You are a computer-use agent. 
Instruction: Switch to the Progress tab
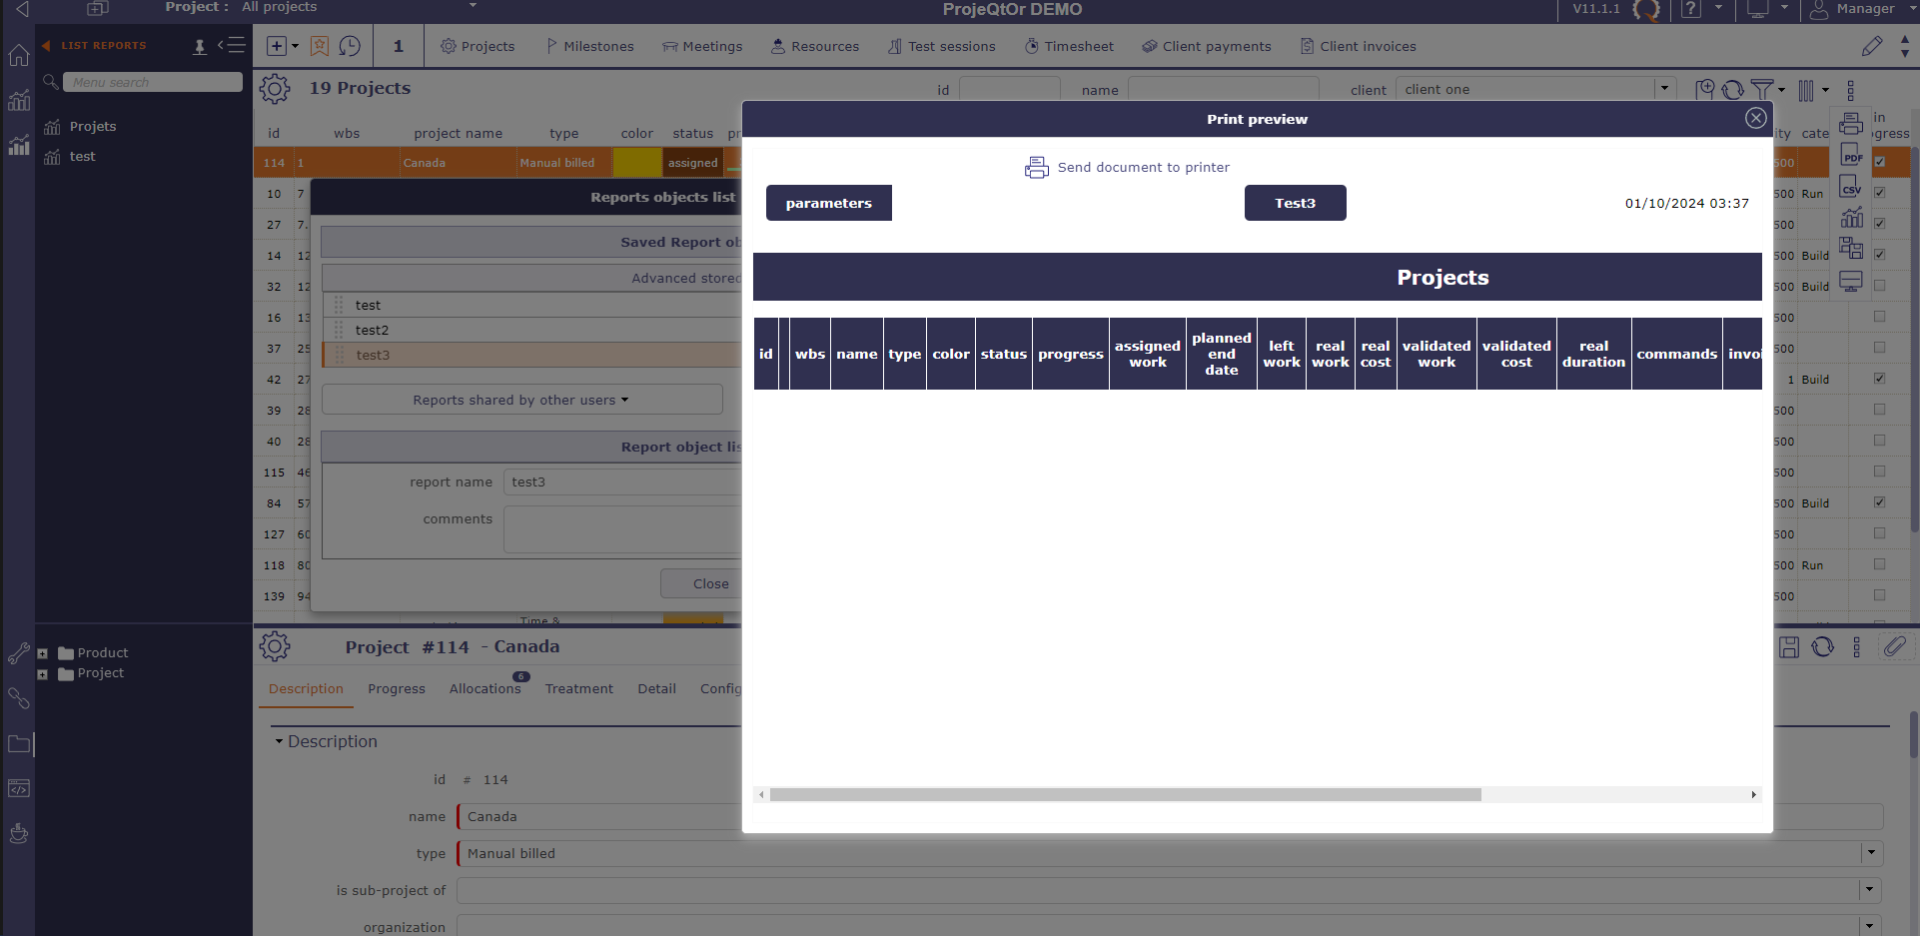click(x=396, y=689)
